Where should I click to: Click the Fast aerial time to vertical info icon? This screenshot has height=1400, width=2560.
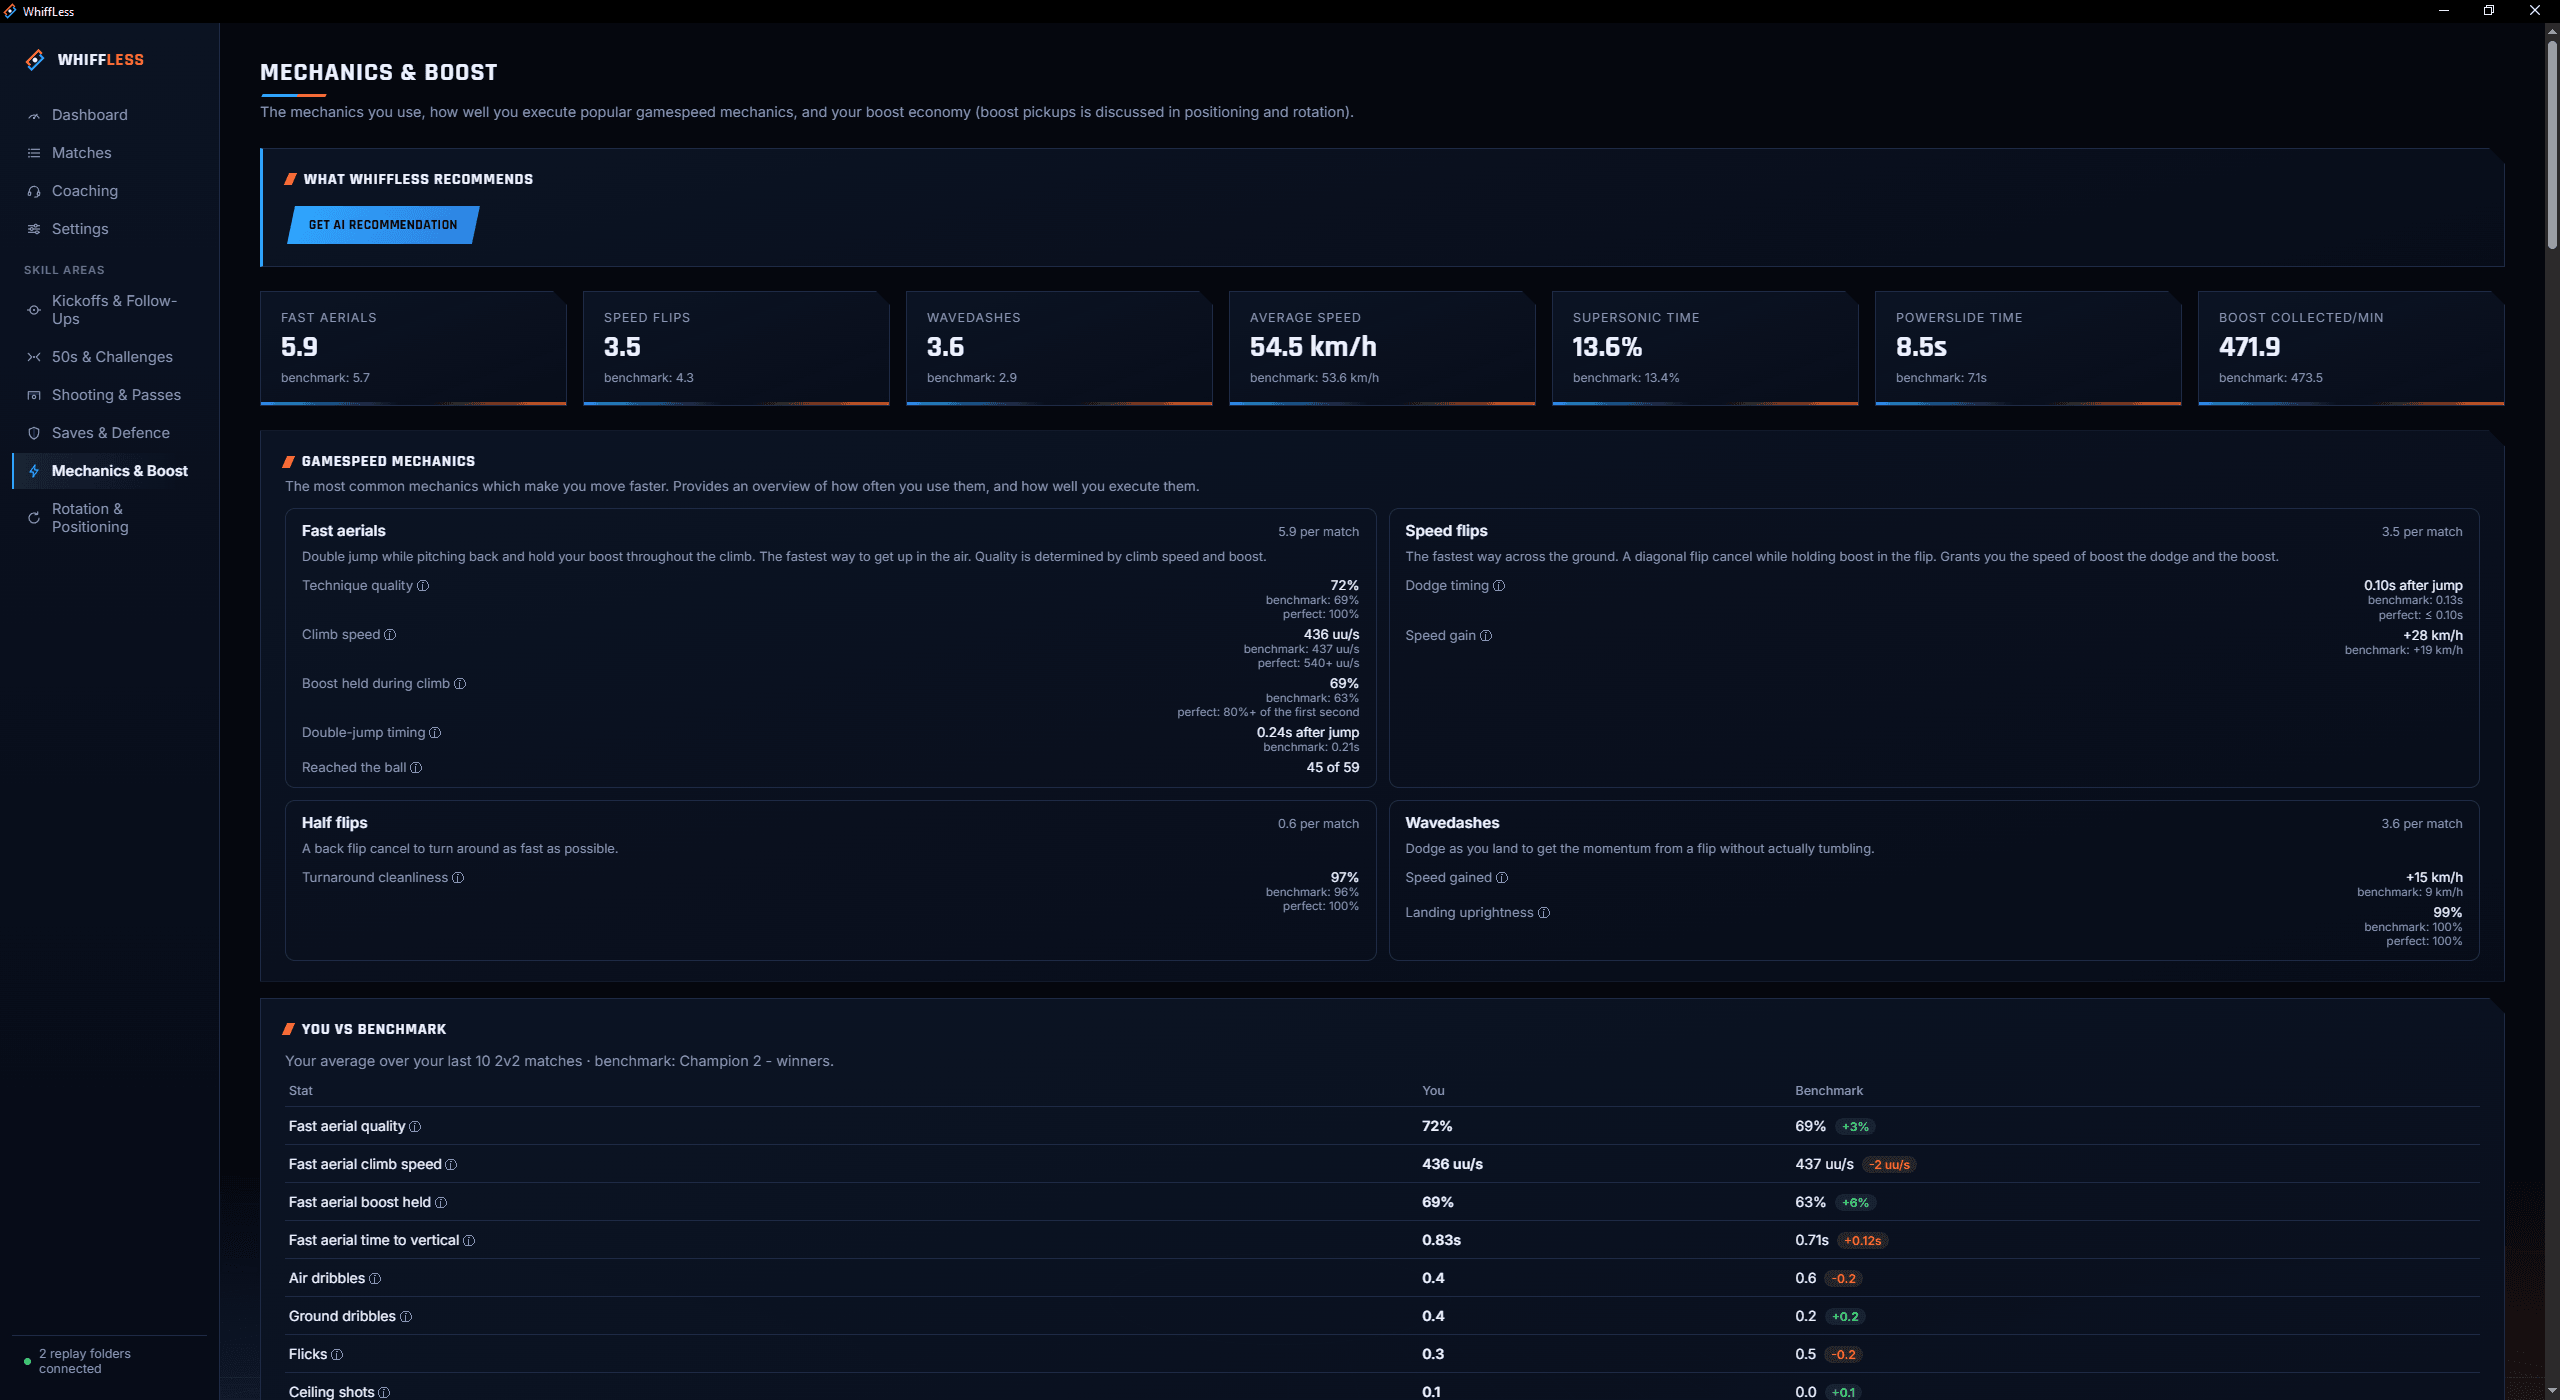(469, 1241)
